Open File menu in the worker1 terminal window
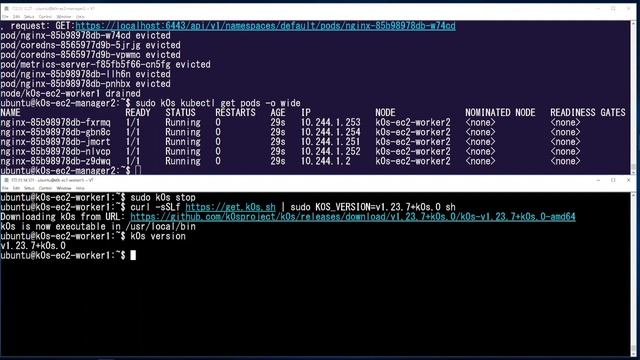This screenshot has width=640, height=360. [5, 188]
